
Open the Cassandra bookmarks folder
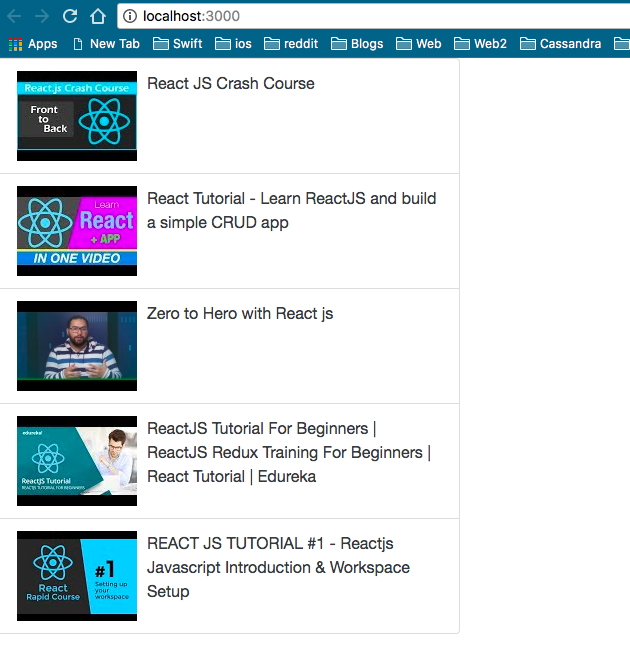(561, 44)
